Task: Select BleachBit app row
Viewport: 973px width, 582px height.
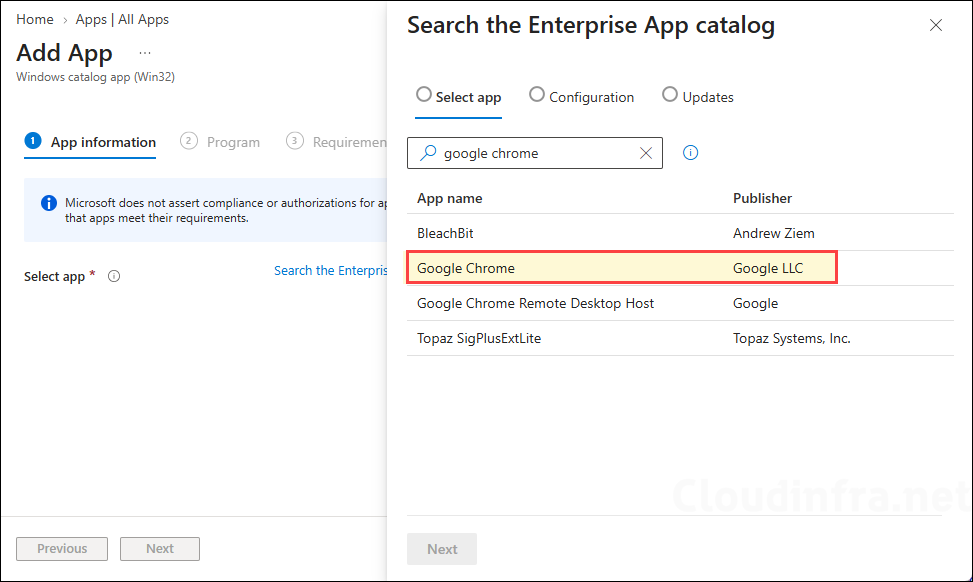Action: (x=680, y=233)
